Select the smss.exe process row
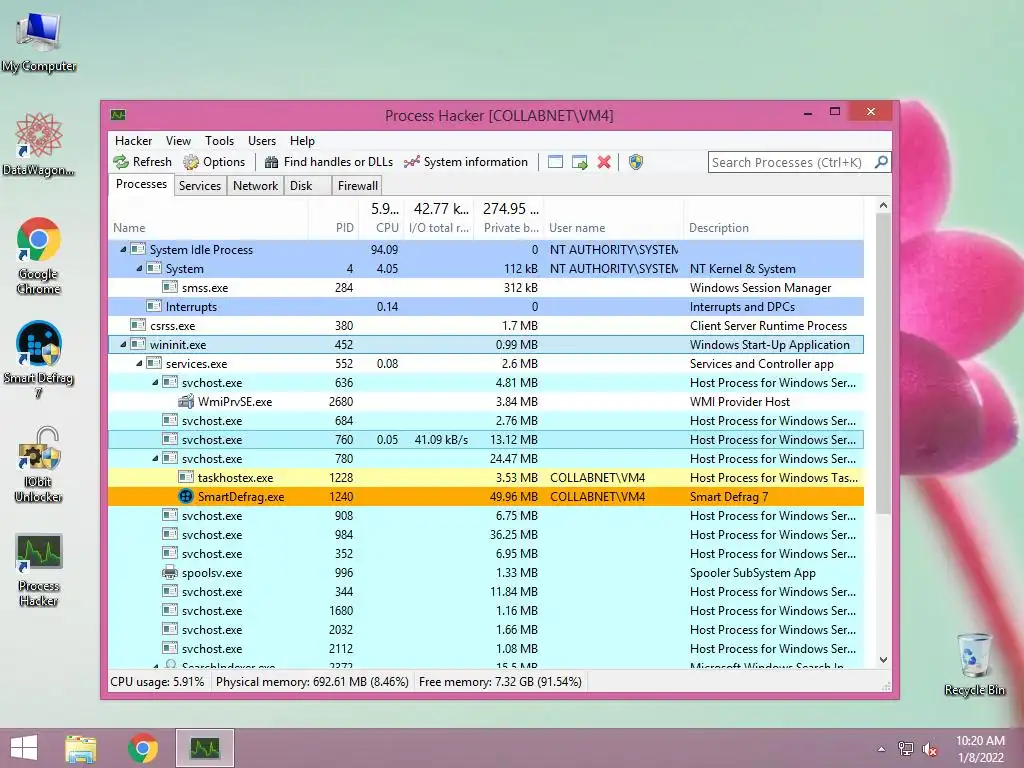This screenshot has width=1024, height=768. [486, 287]
